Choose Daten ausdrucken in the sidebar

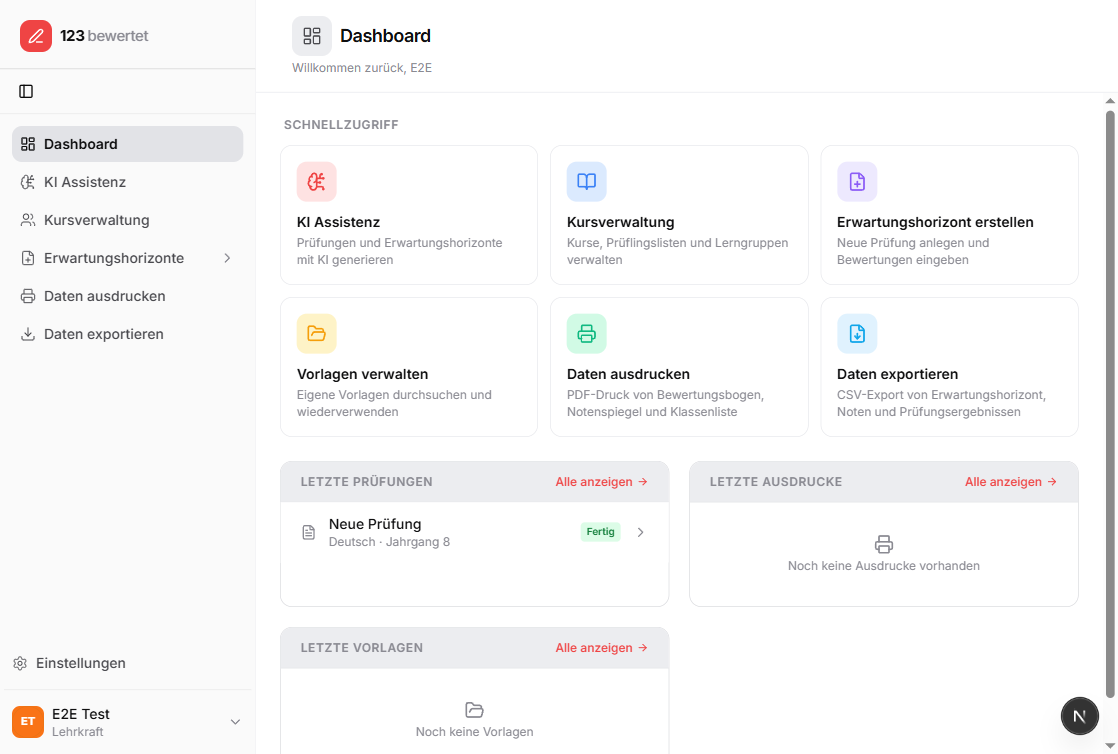[x=128, y=296]
